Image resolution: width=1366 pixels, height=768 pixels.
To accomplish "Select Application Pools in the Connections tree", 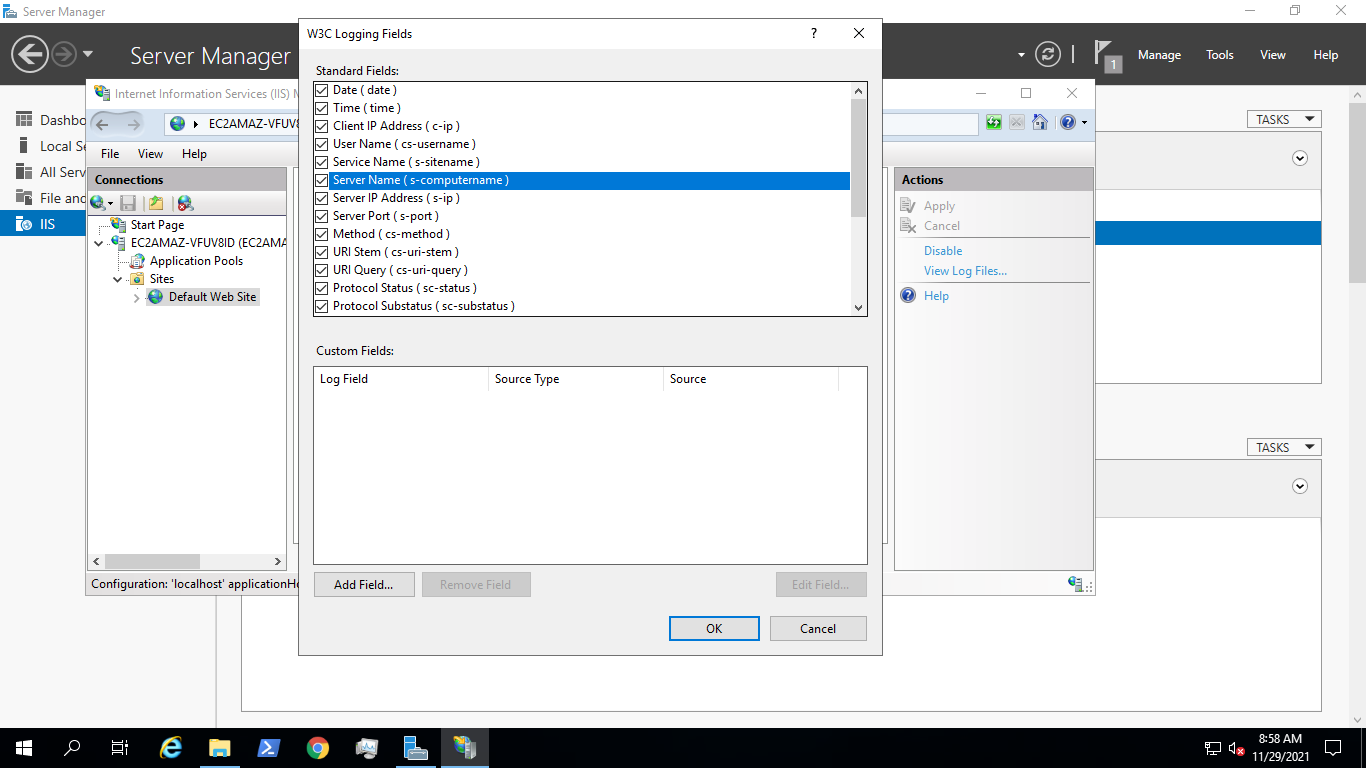I will coord(196,261).
